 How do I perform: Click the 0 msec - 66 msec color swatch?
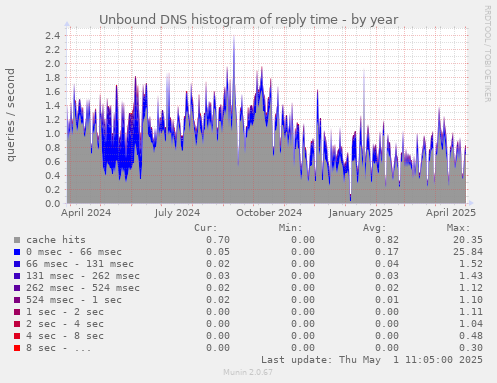pos(17,252)
